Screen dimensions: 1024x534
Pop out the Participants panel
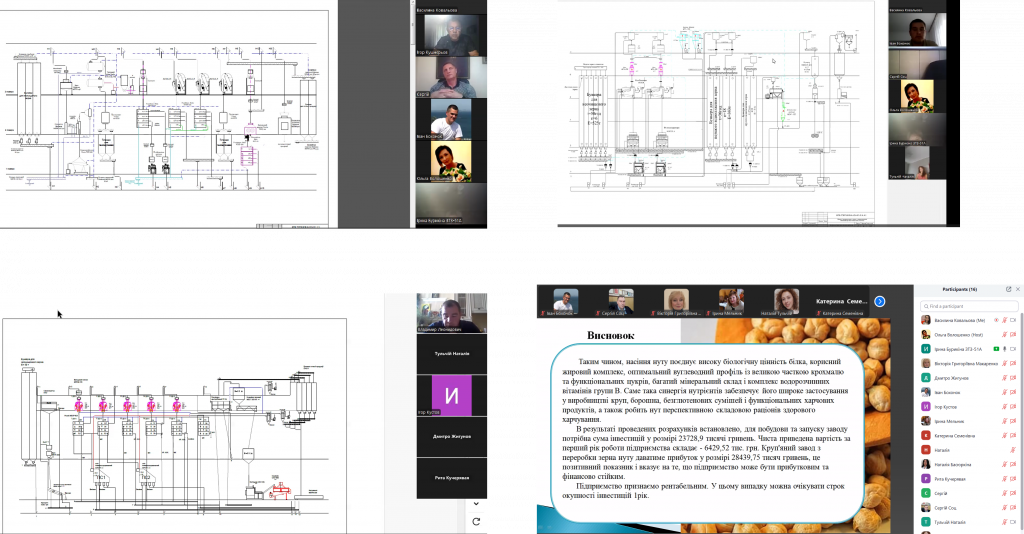(x=1008, y=289)
